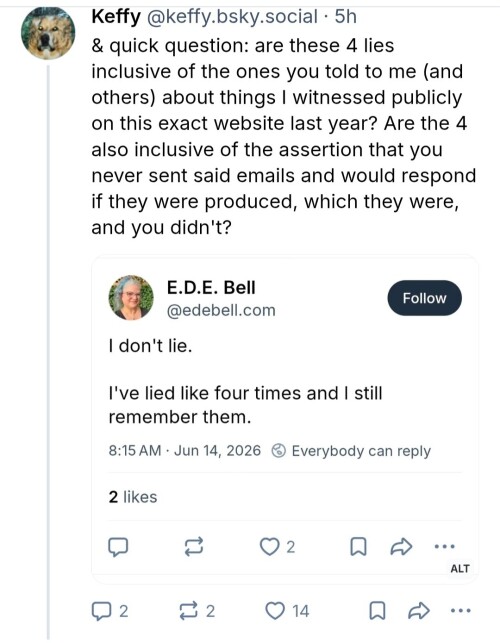Like Keffy's post with 14 likes
500x643 pixels.
click(x=274, y=611)
